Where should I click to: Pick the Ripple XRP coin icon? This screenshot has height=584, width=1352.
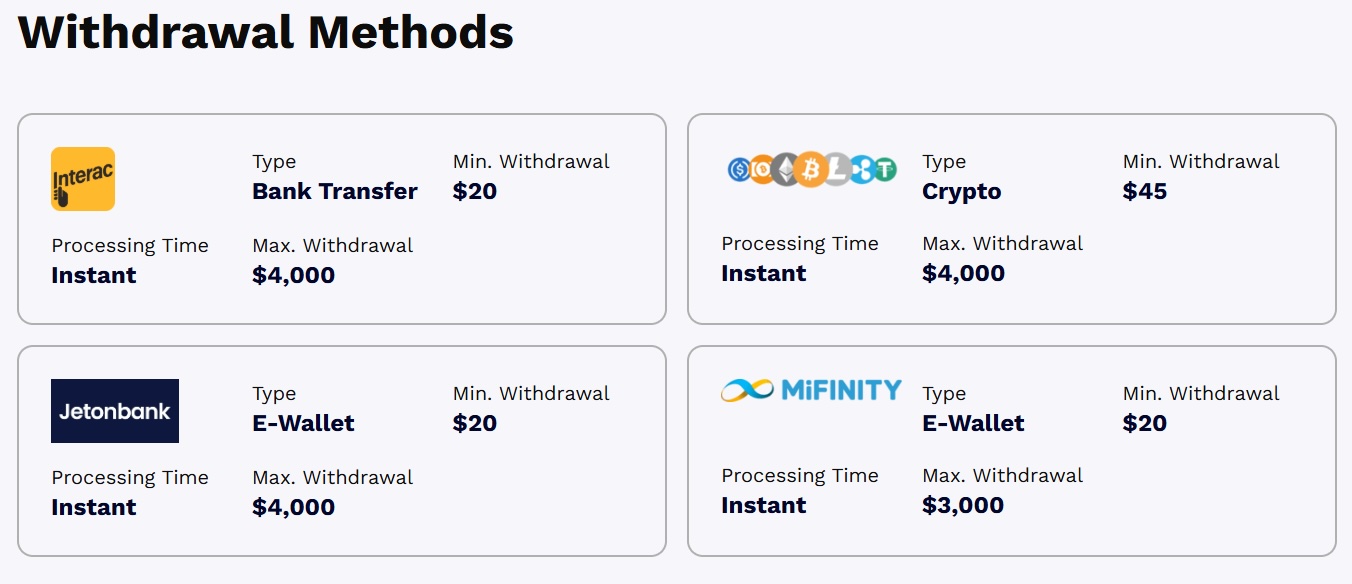864,169
